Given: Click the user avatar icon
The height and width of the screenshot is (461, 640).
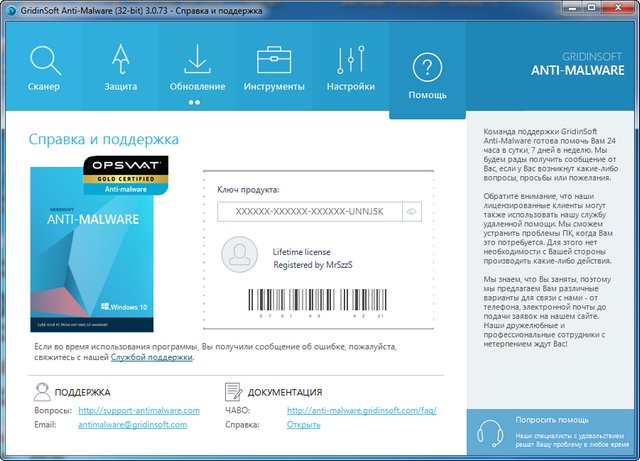Looking at the screenshot, I should point(240,254).
